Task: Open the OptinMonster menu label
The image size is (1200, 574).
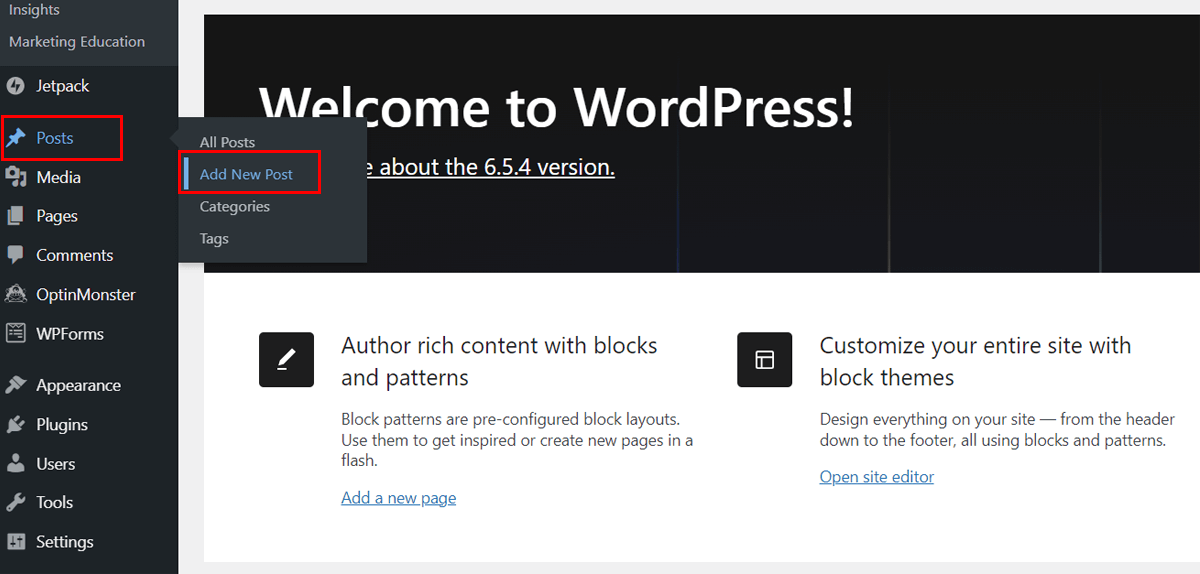Action: tap(86, 294)
